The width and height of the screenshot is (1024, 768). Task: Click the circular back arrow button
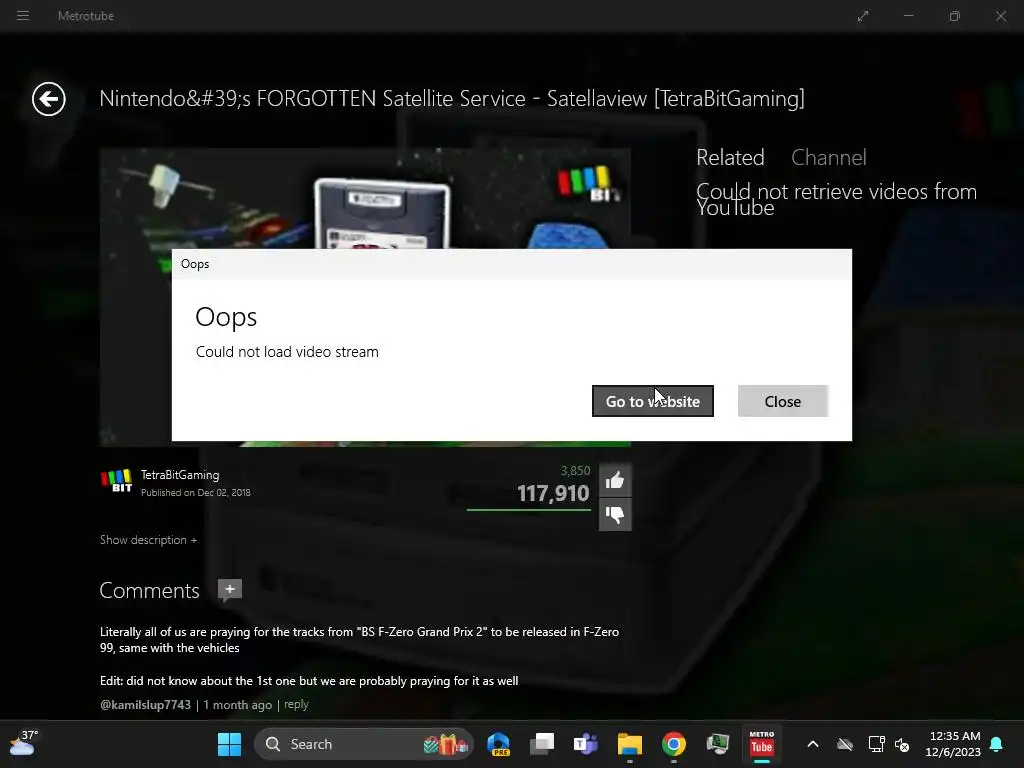point(49,99)
